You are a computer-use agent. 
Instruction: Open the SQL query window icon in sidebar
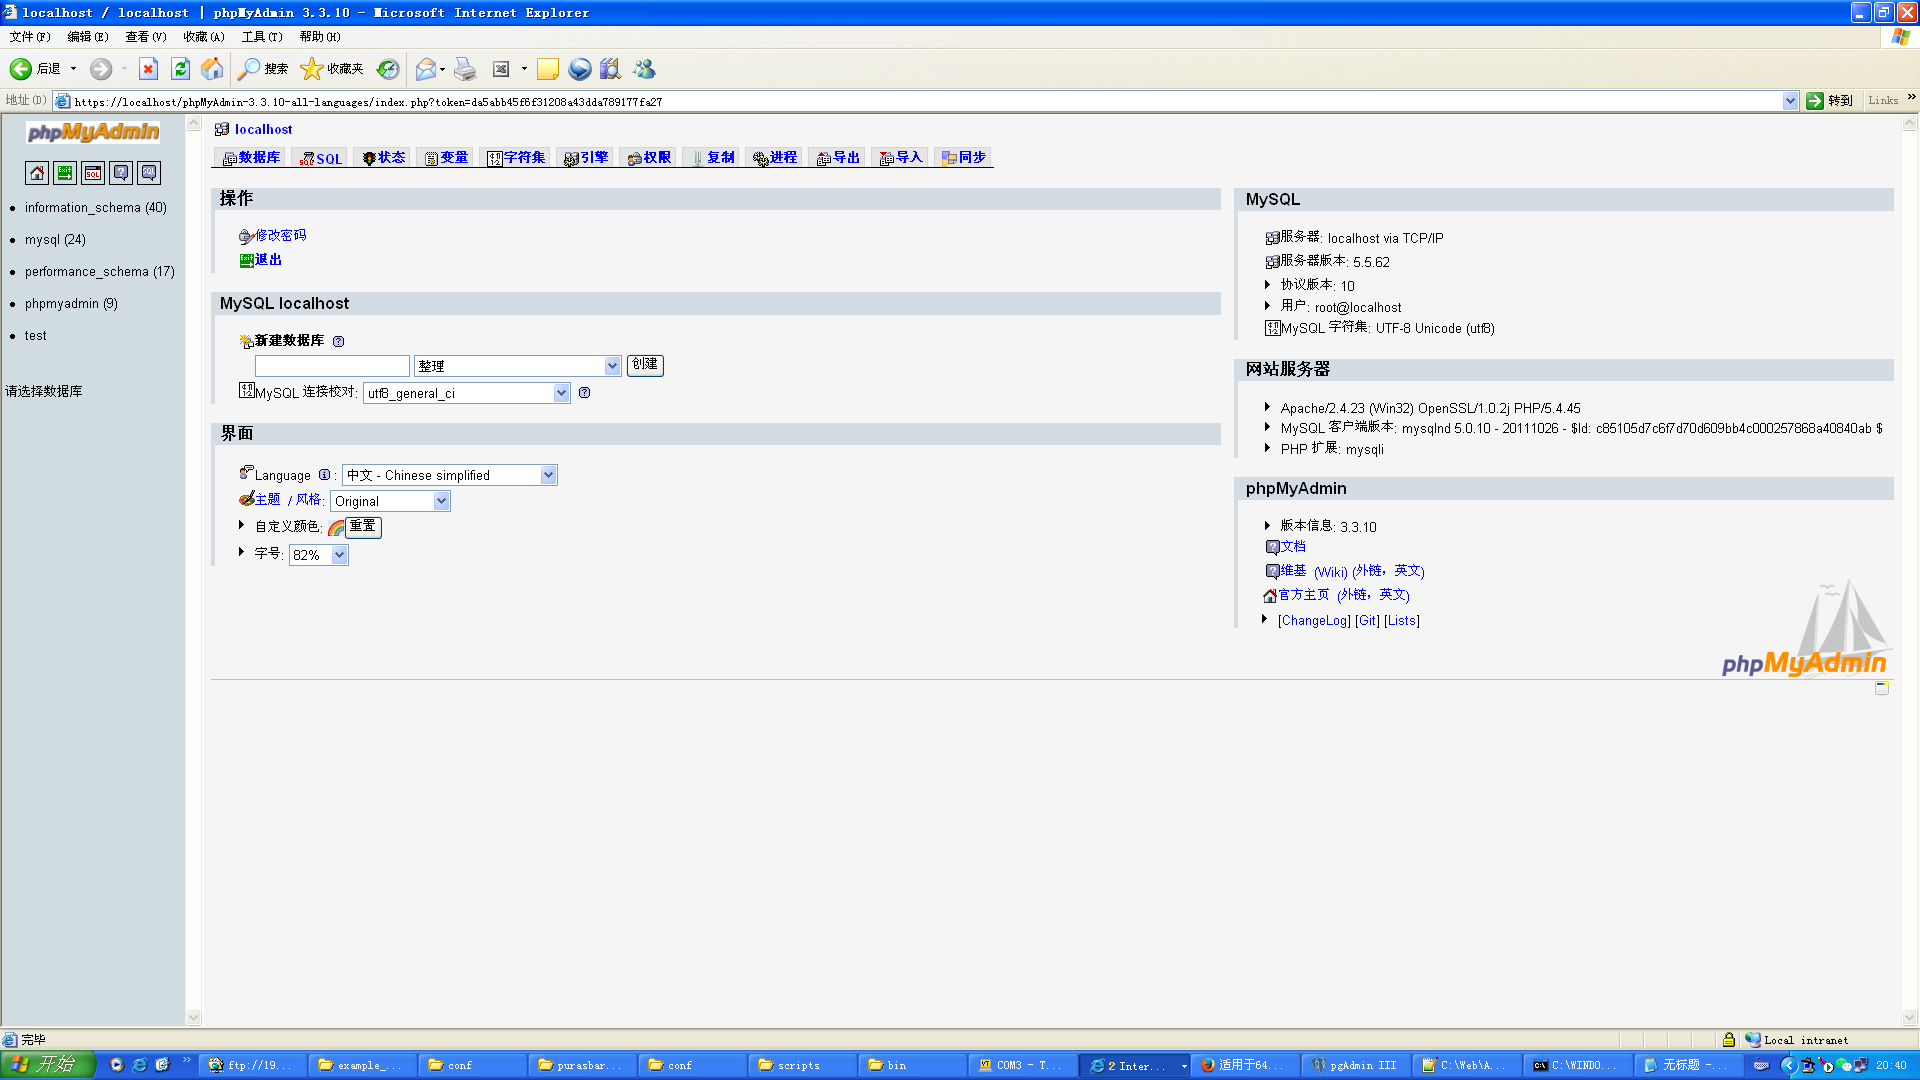pyautogui.click(x=93, y=173)
